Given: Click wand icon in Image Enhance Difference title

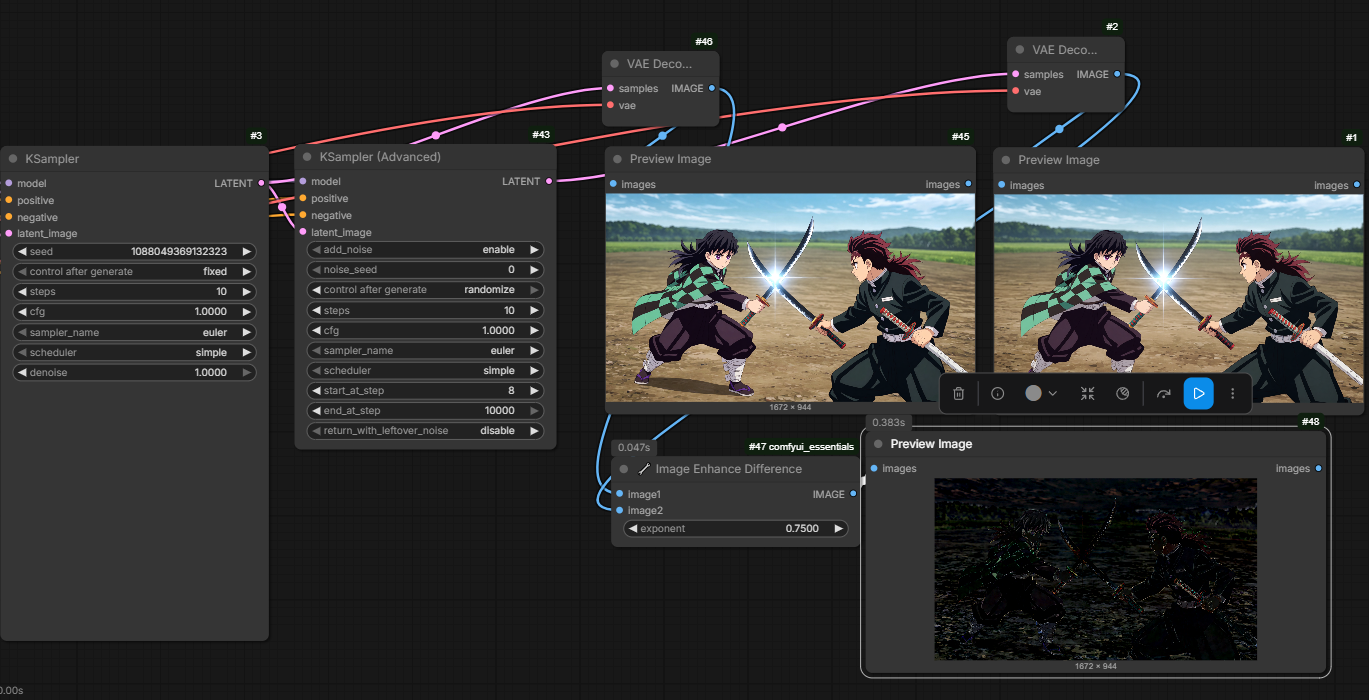Looking at the screenshot, I should (x=644, y=469).
